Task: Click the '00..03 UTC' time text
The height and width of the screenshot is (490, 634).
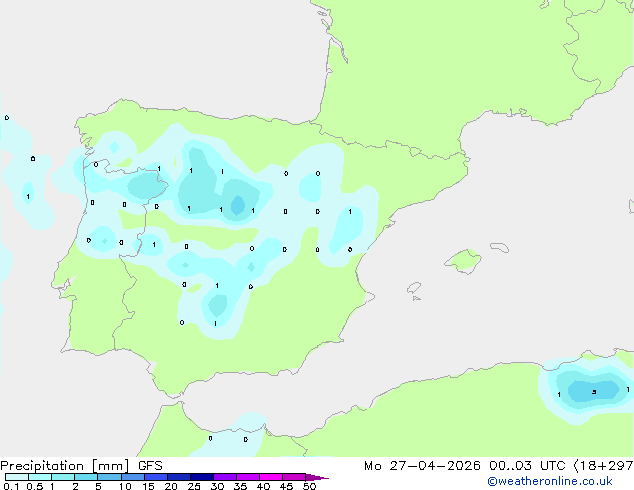Action: click(x=527, y=466)
